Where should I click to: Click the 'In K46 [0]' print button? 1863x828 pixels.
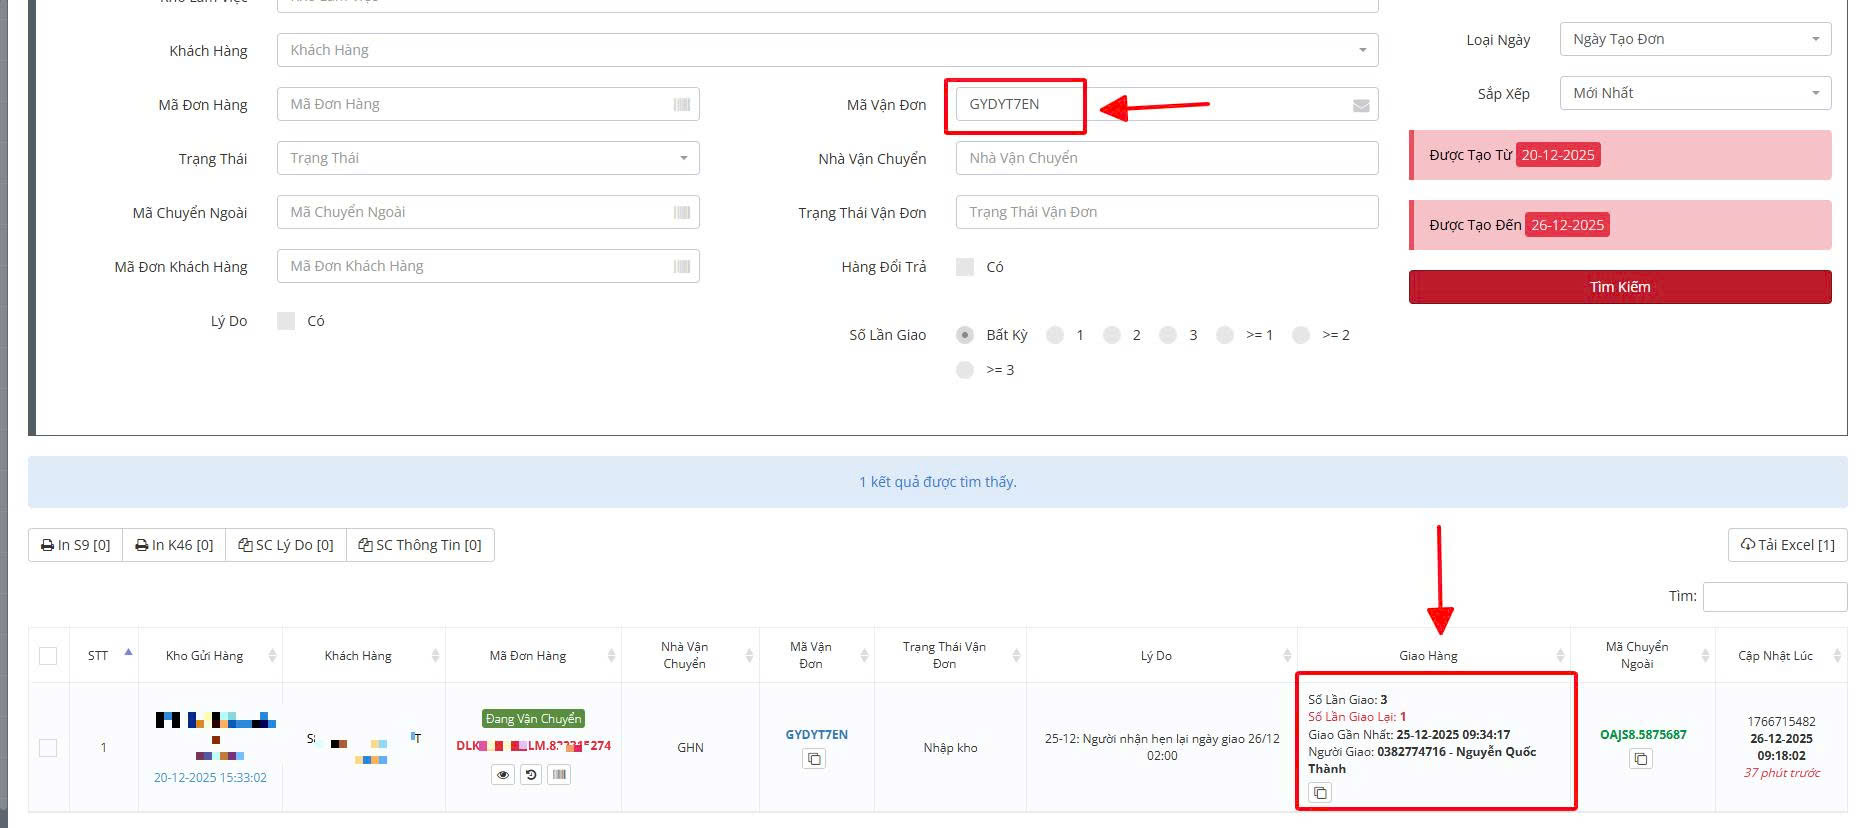(x=174, y=545)
